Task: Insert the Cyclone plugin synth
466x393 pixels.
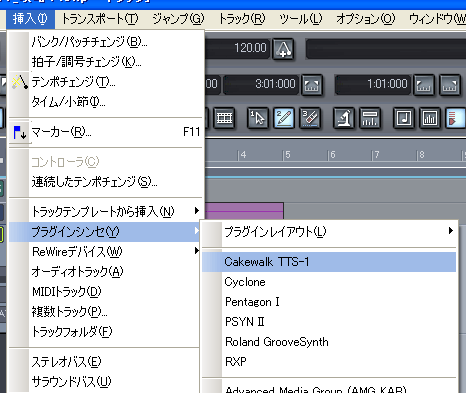Action: pos(329,282)
